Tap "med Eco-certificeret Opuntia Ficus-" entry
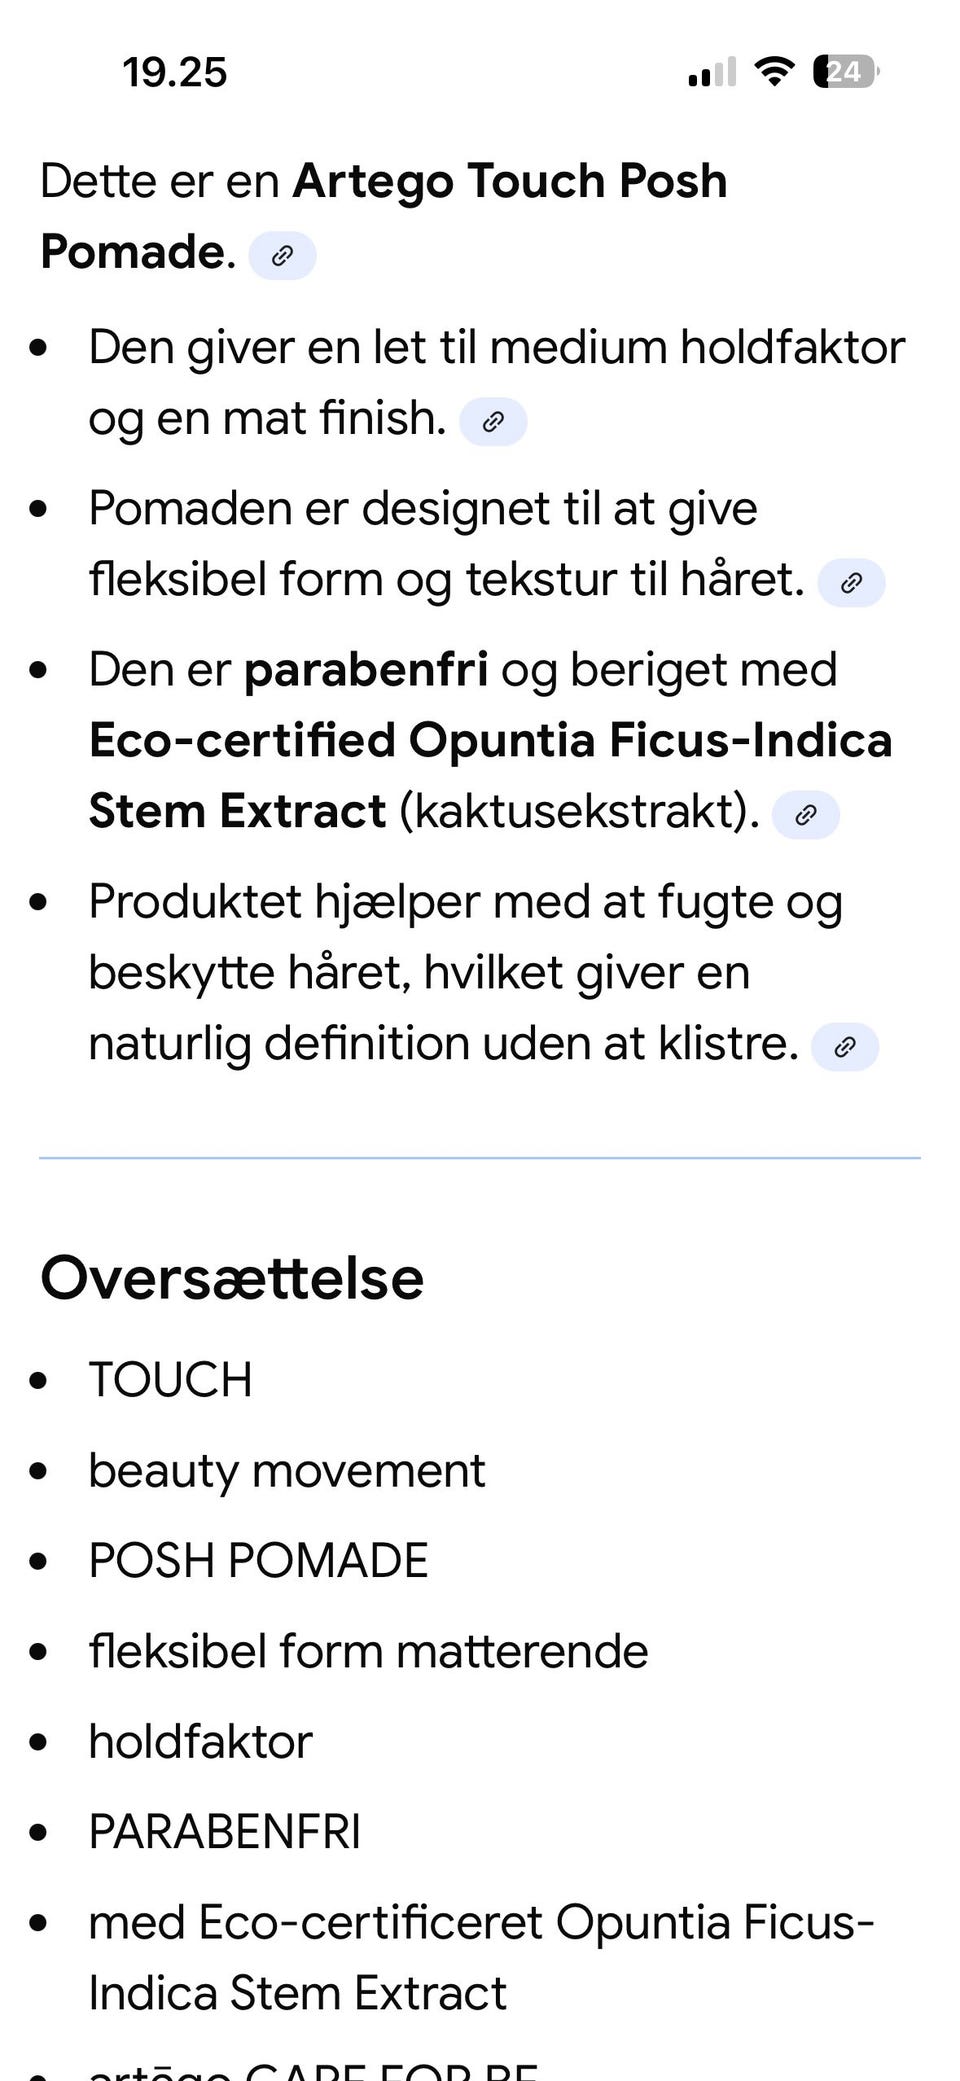The height and width of the screenshot is (2081, 960). [481, 1923]
